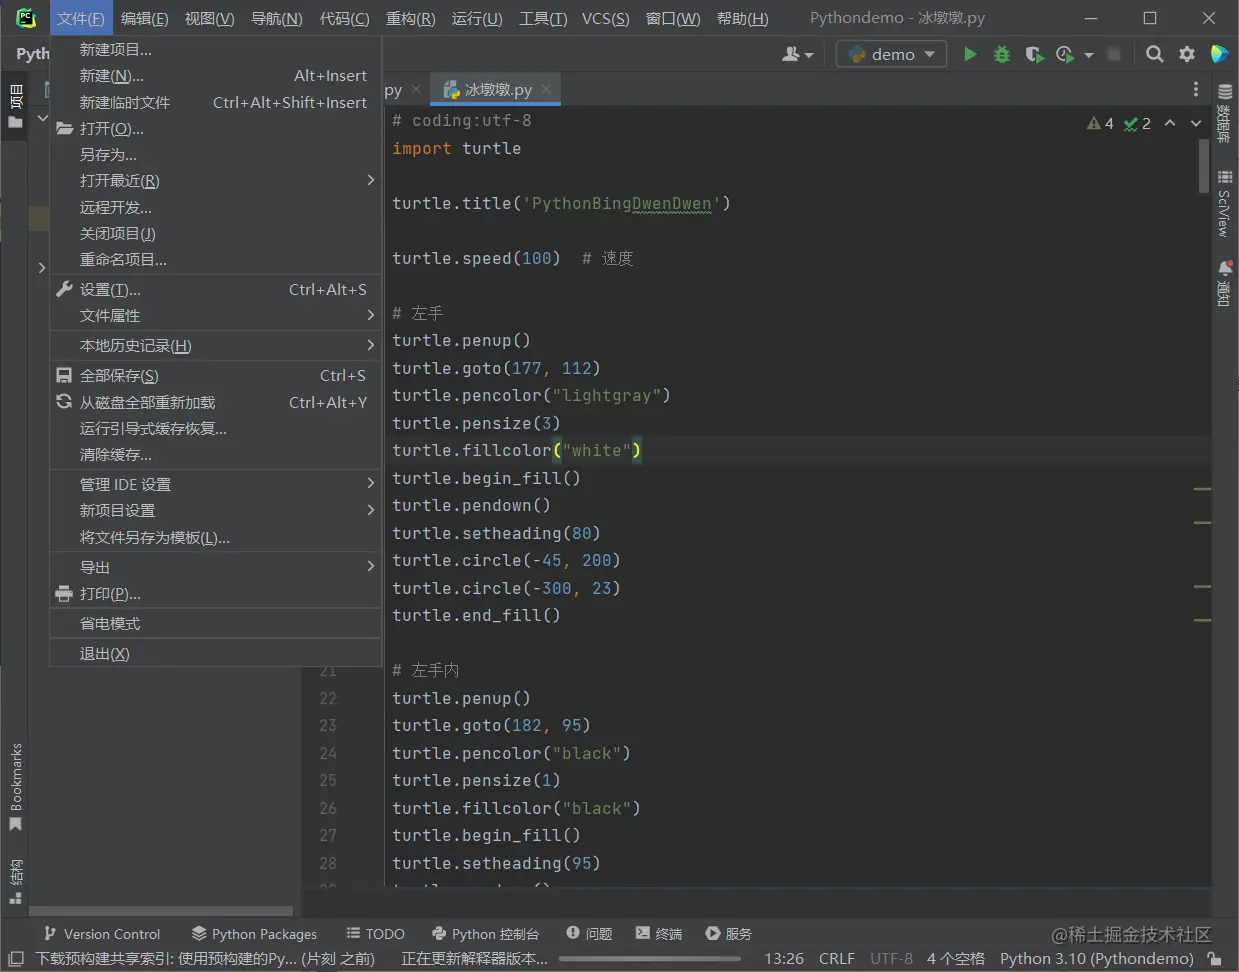Click the PyCharm logo icon
1239x972 pixels.
[x=26, y=18]
